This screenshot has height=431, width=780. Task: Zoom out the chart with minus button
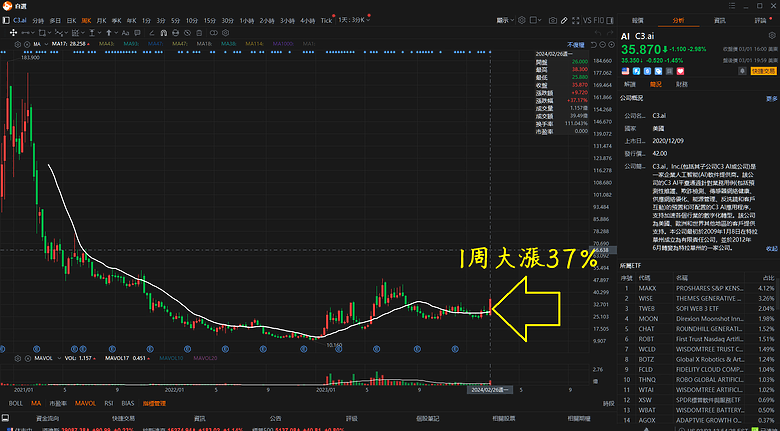[602, 45]
